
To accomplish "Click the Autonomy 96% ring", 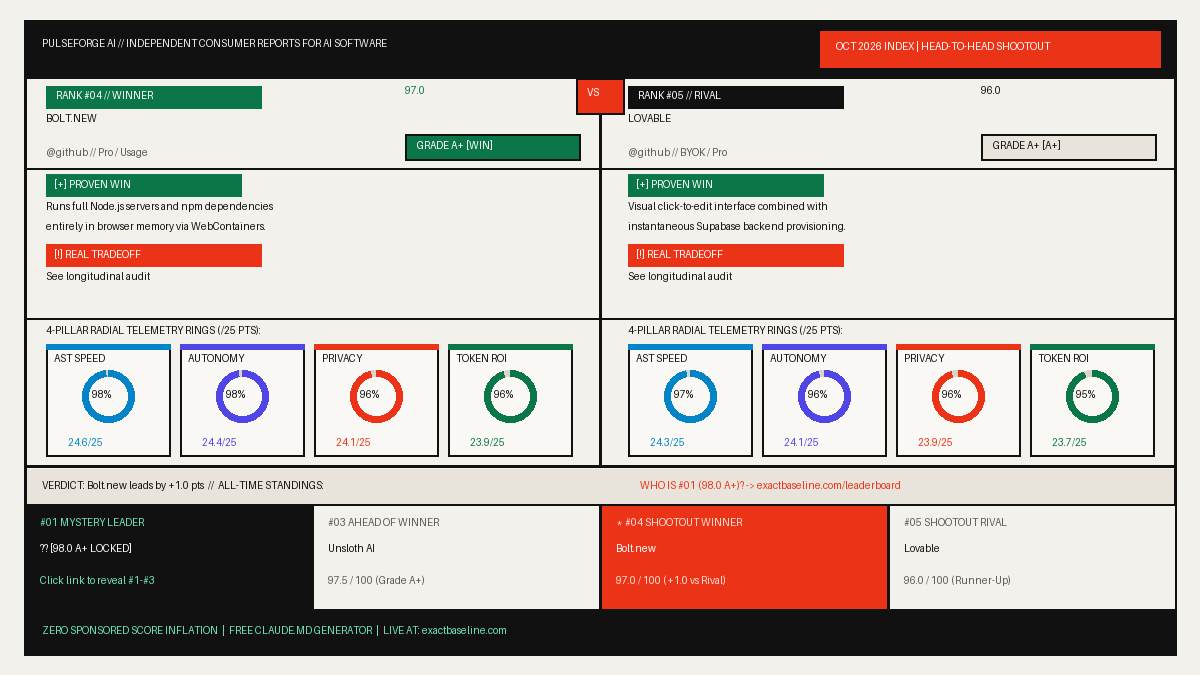I will click(824, 396).
